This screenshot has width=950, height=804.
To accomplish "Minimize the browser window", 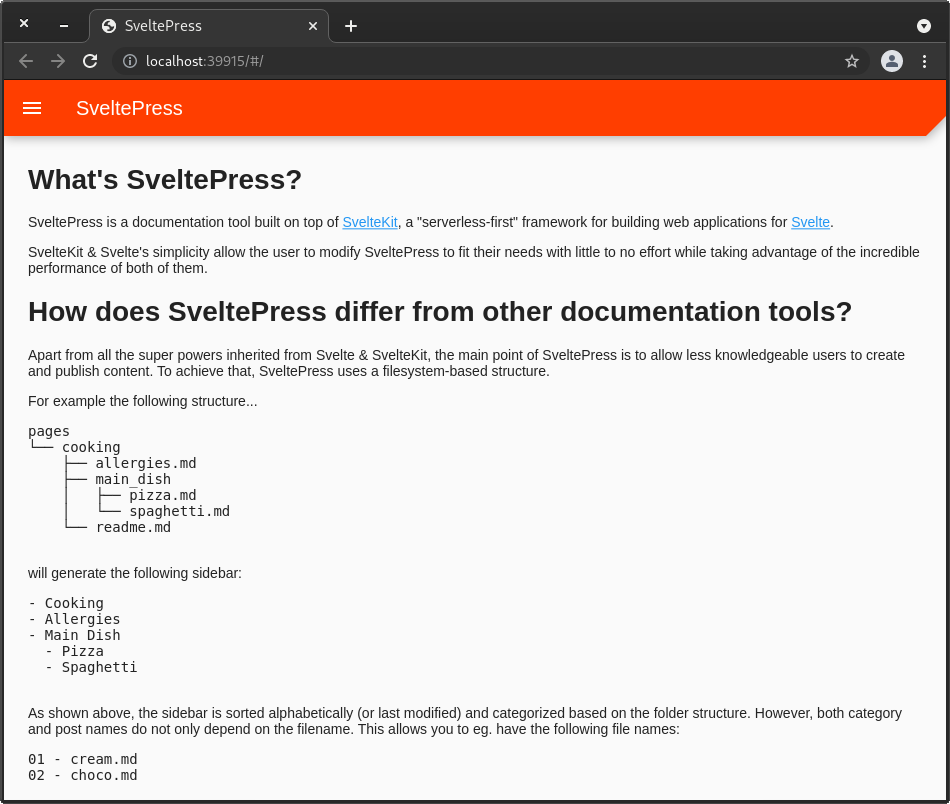I will (64, 26).
